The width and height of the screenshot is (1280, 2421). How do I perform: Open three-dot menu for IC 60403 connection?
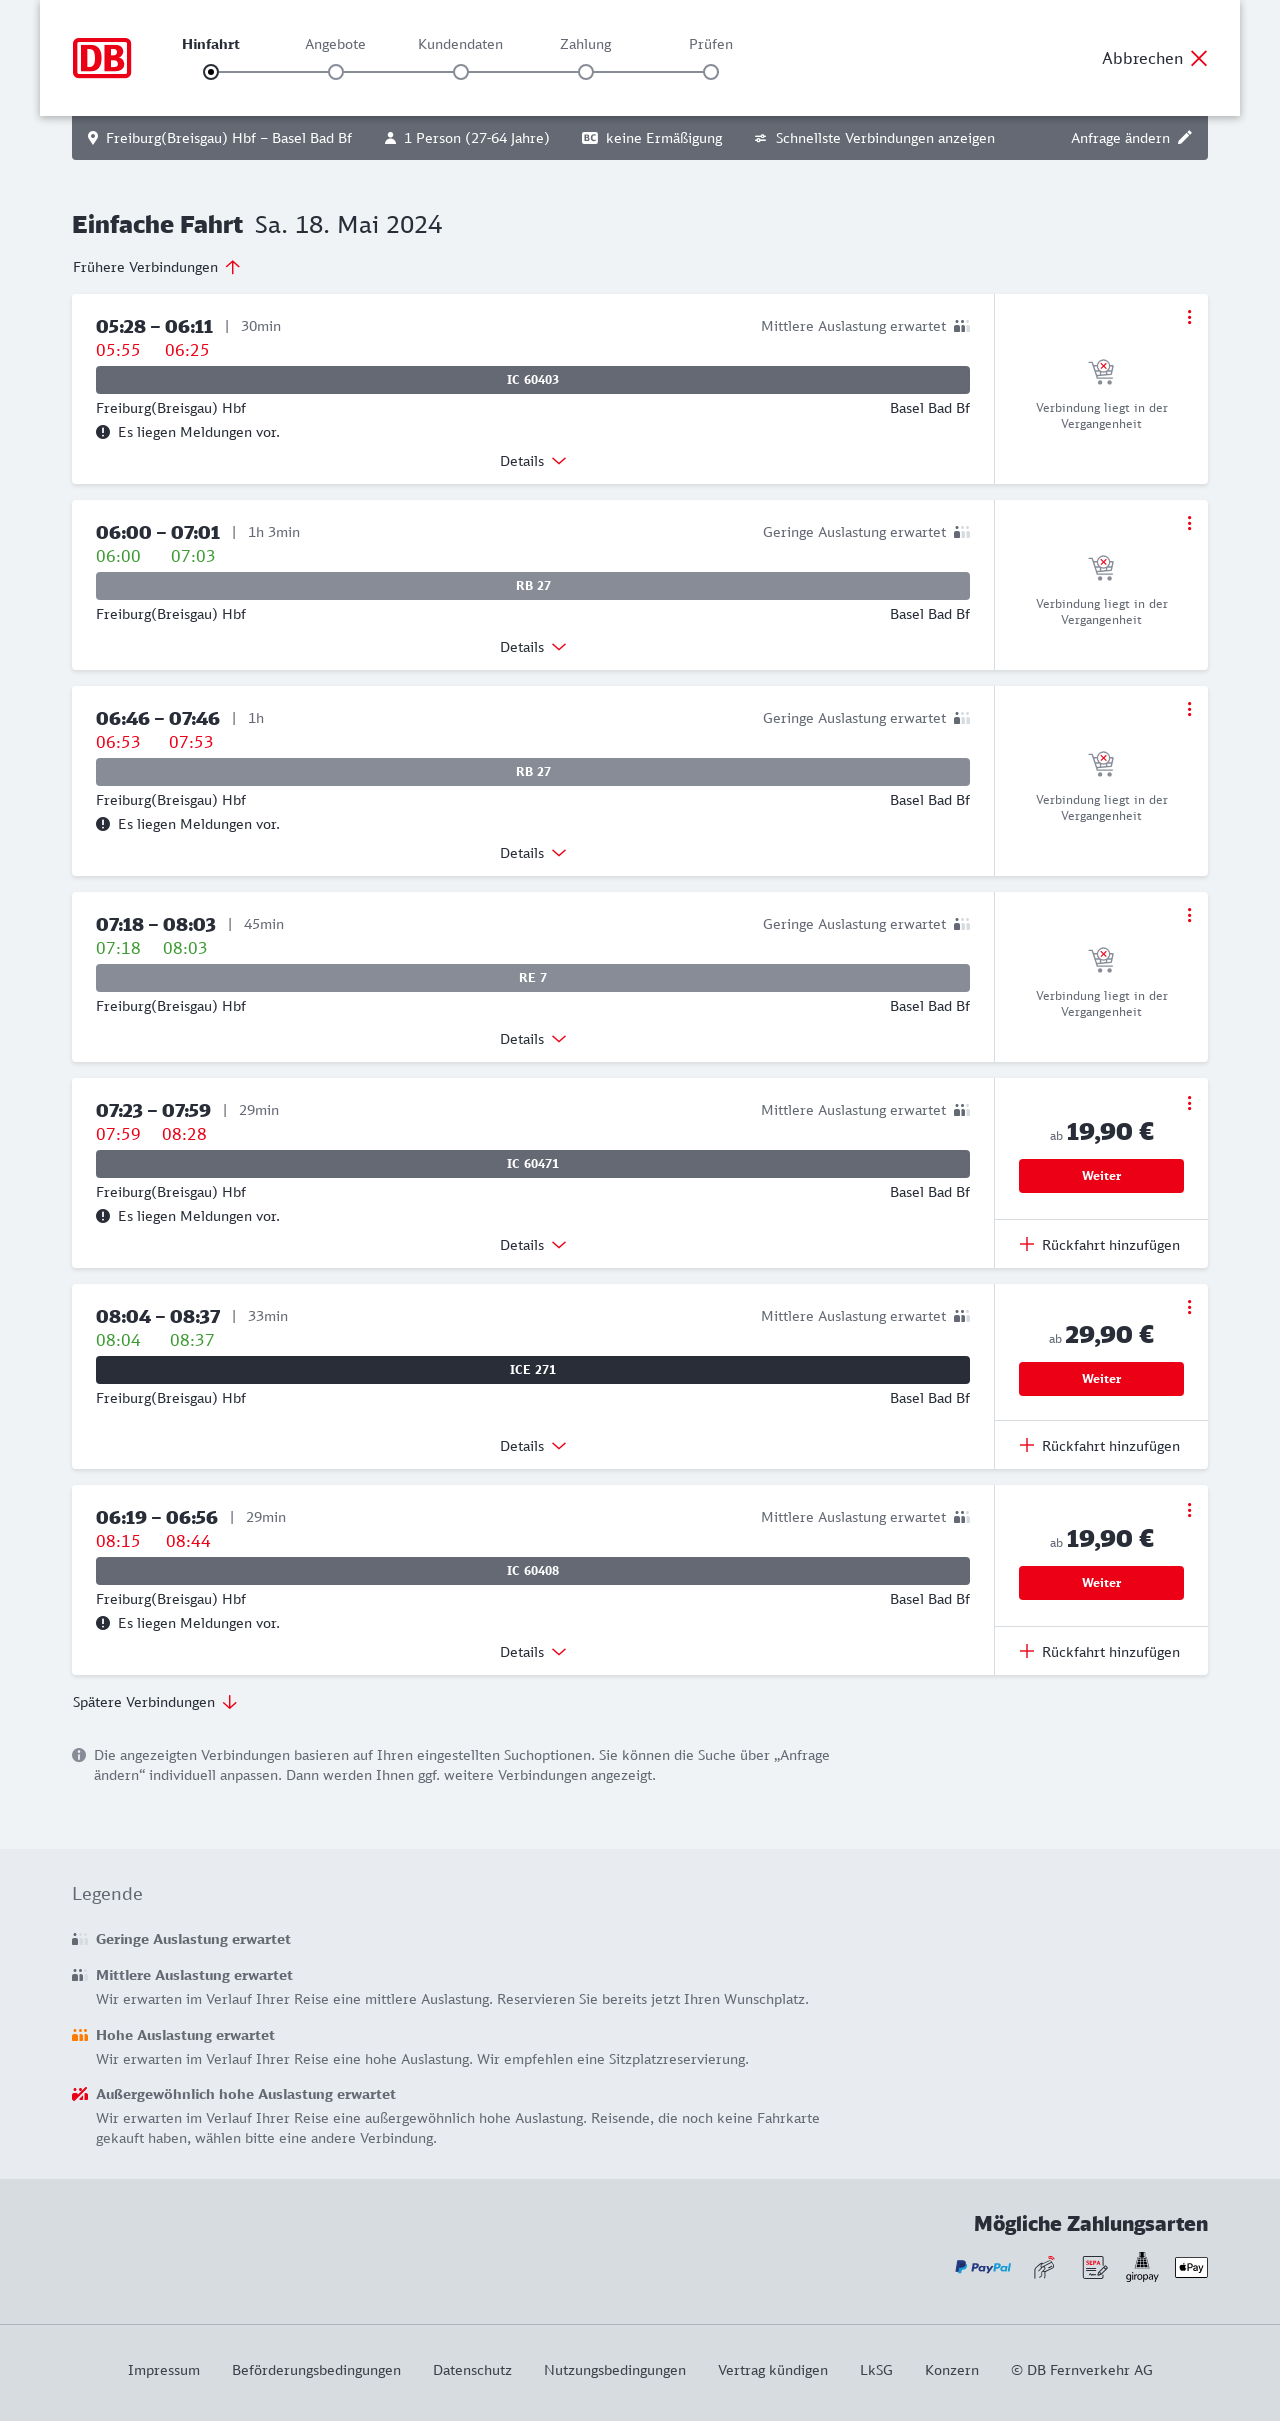1189,317
